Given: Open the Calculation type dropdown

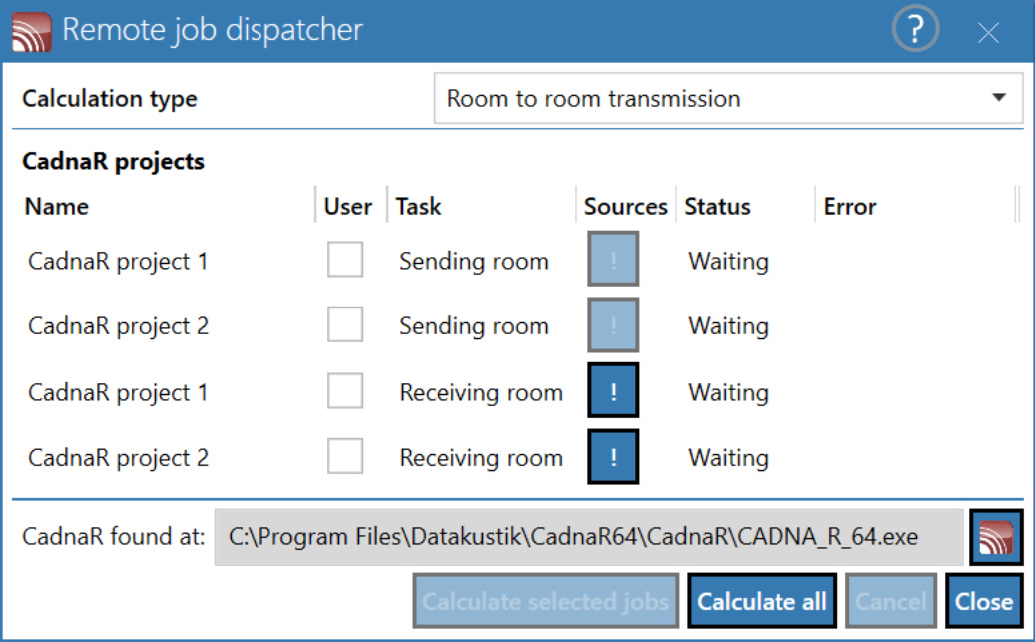Looking at the screenshot, I should coord(728,98).
